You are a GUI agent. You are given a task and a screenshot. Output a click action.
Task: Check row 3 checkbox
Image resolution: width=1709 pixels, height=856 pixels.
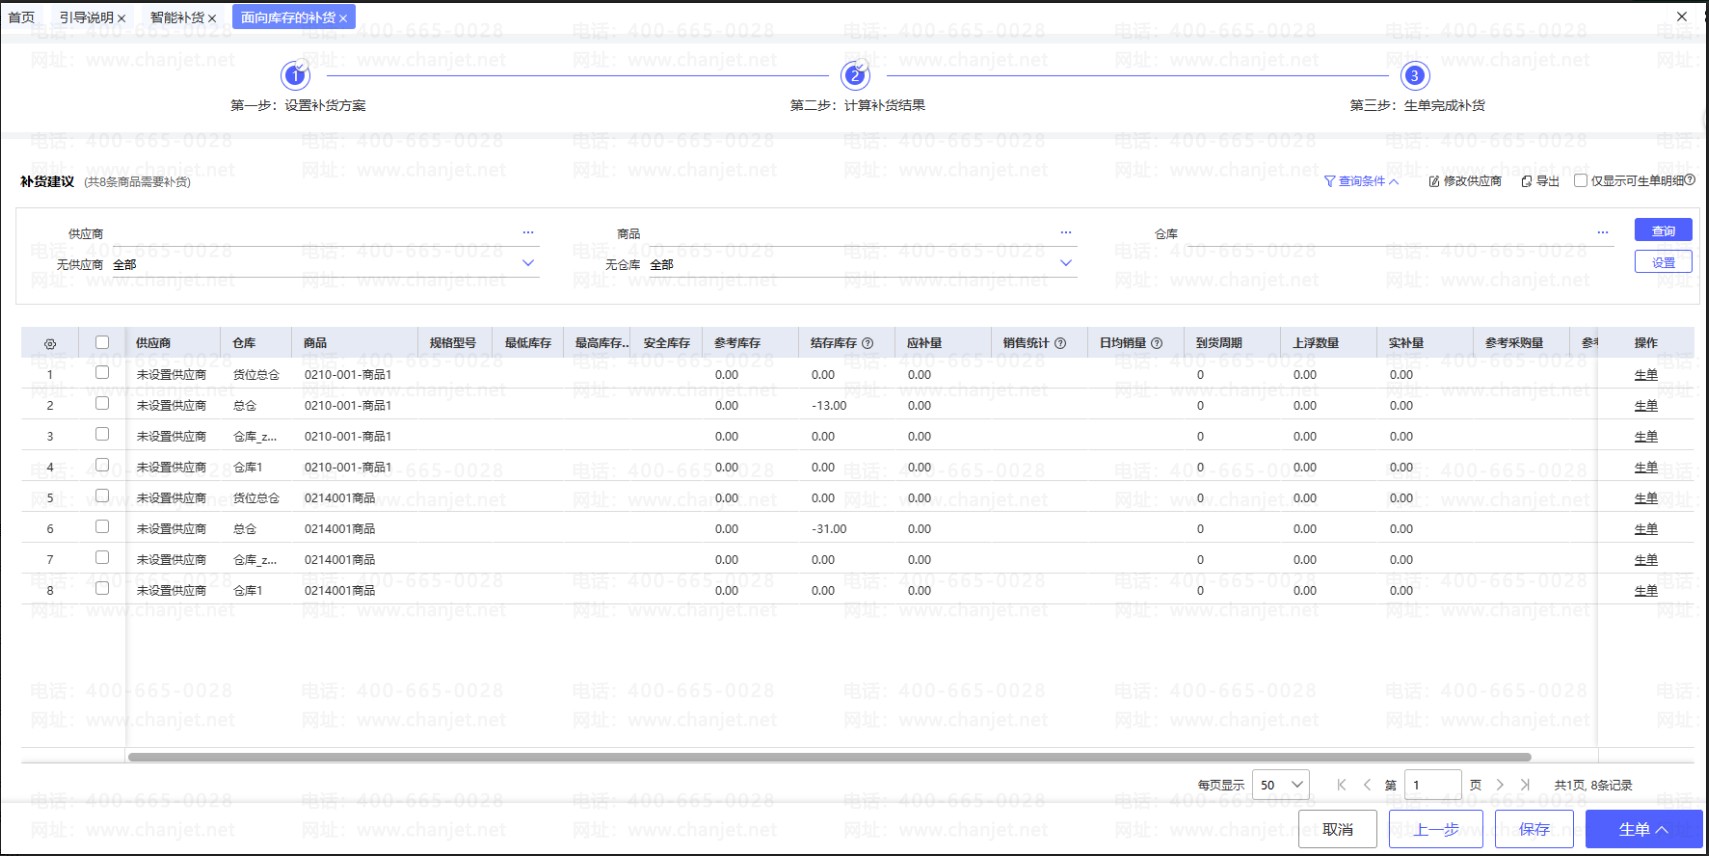pyautogui.click(x=102, y=434)
